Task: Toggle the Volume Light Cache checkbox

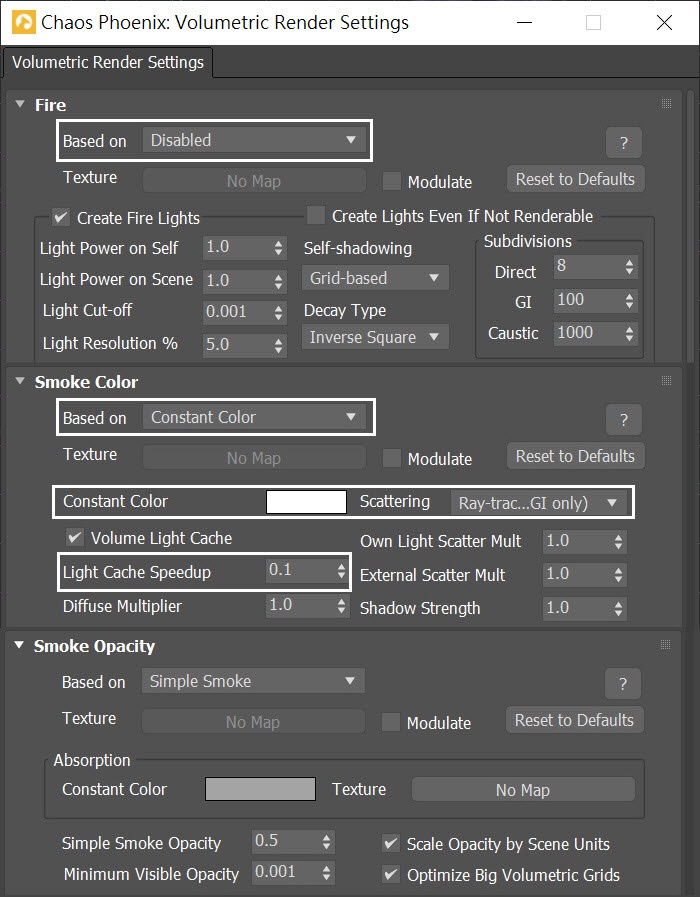Action: [75, 538]
